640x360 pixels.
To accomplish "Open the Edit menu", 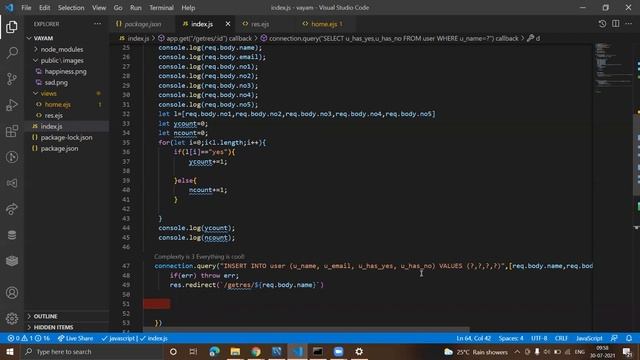I will (44, 8).
